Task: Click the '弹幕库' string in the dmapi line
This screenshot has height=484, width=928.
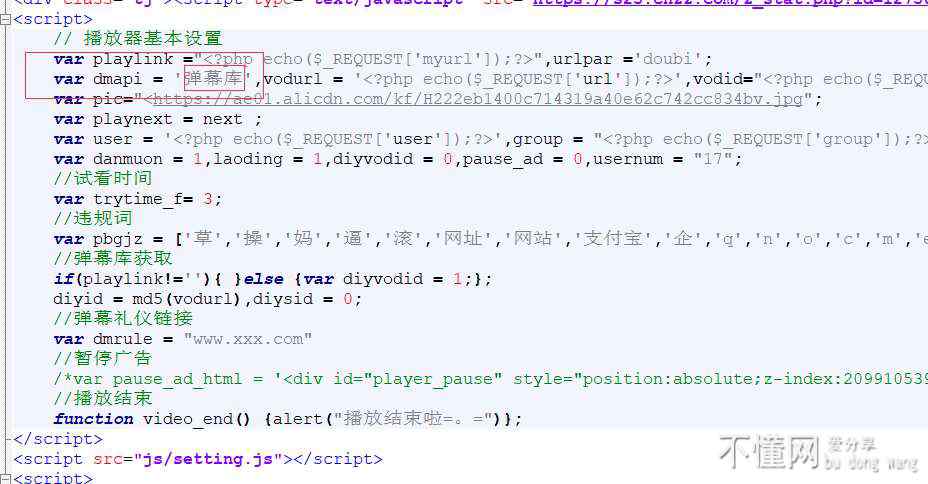Action: click(x=214, y=79)
